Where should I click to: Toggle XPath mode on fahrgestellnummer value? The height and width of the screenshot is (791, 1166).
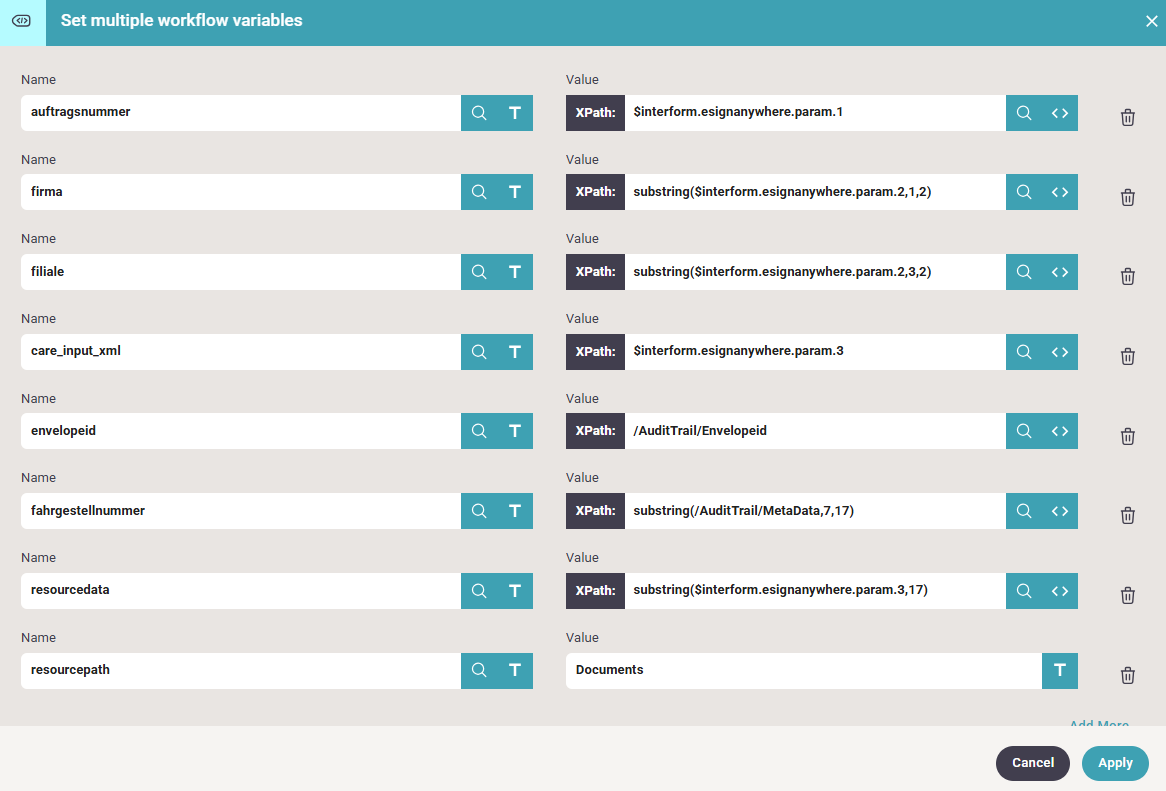click(595, 511)
